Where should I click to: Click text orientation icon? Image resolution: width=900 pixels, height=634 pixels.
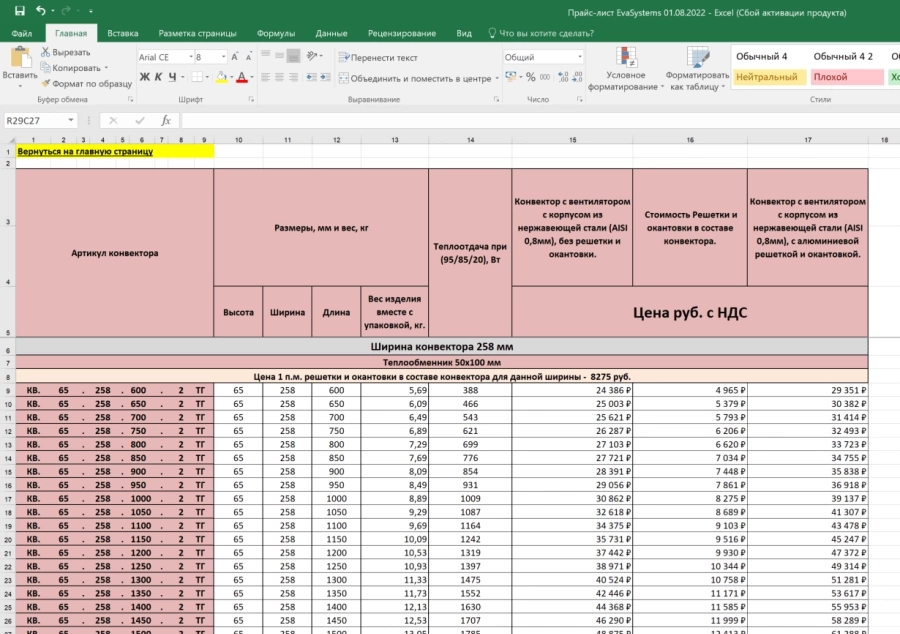pos(312,56)
